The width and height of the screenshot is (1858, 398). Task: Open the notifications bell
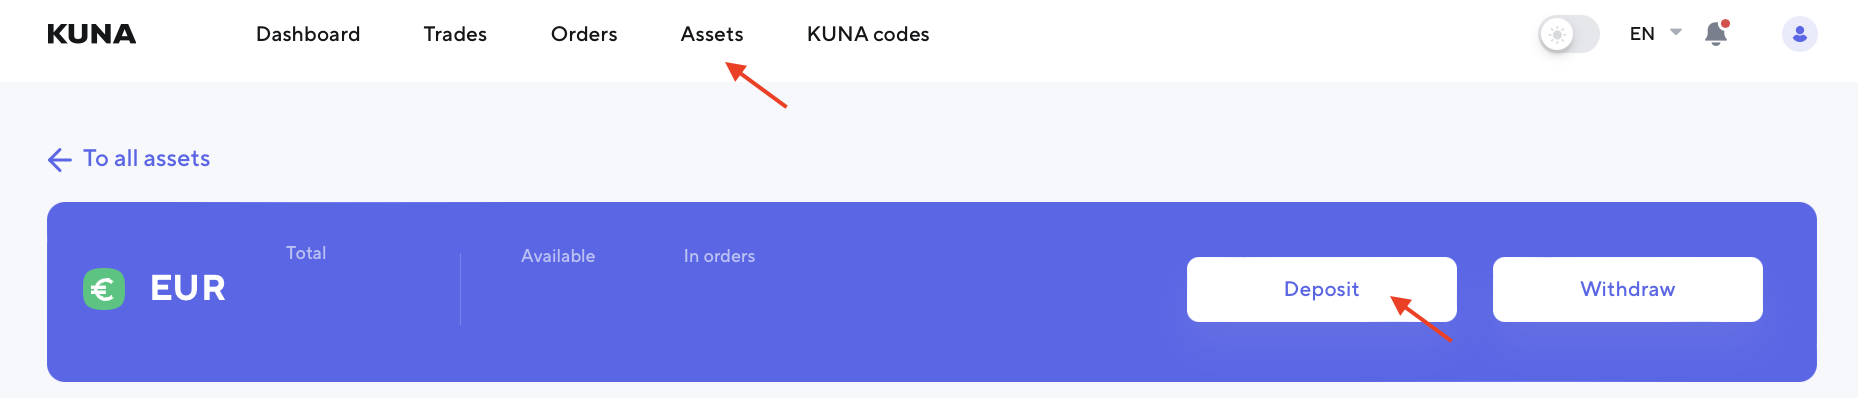[1716, 34]
